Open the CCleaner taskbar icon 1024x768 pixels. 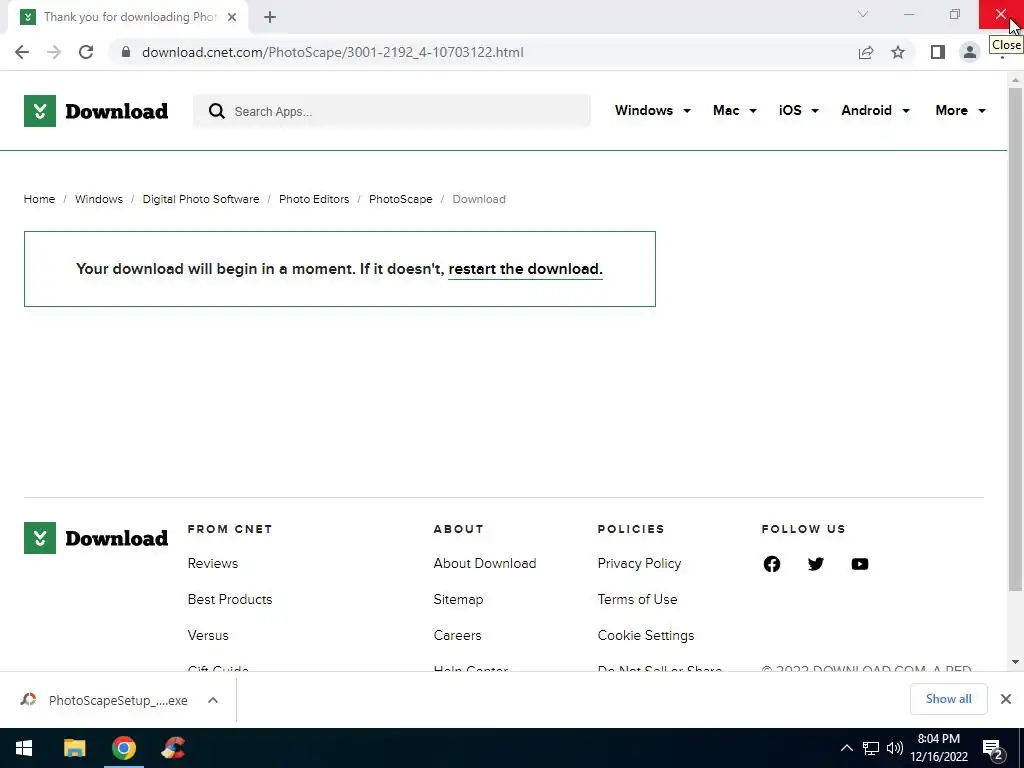[173, 748]
